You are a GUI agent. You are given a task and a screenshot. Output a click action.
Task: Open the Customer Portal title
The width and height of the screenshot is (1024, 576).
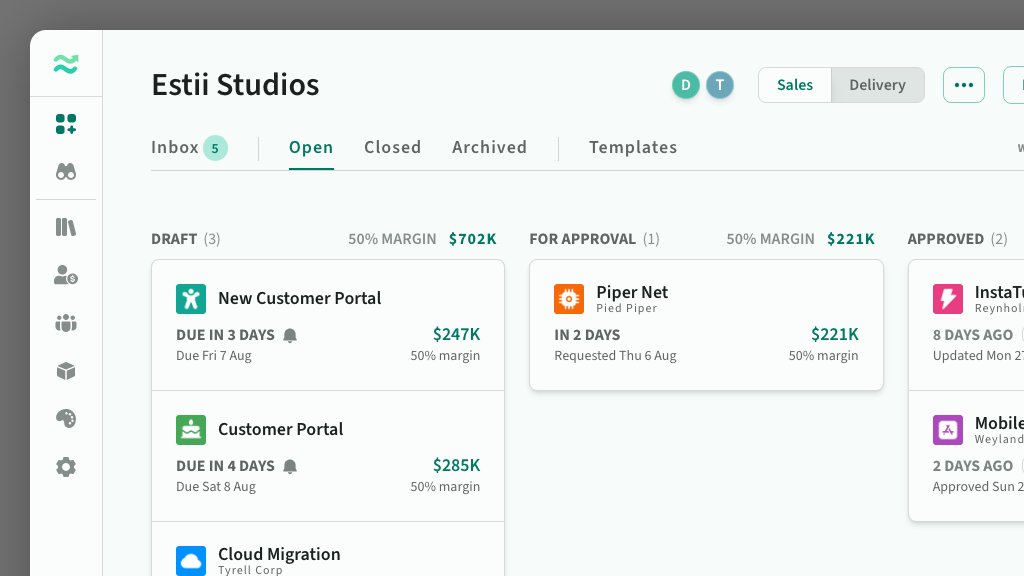(280, 429)
